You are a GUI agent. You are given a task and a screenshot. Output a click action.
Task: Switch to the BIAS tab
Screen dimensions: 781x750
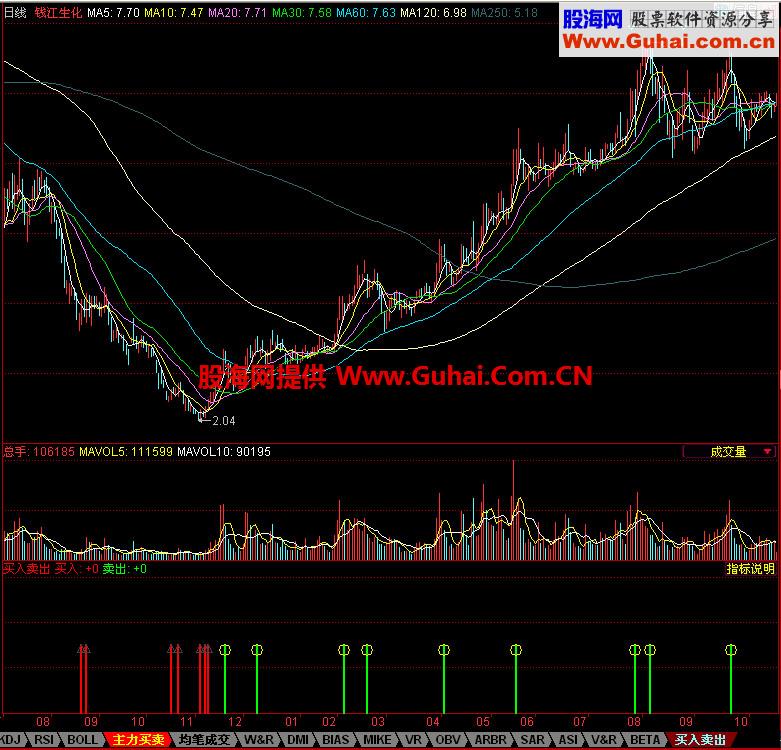point(336,740)
